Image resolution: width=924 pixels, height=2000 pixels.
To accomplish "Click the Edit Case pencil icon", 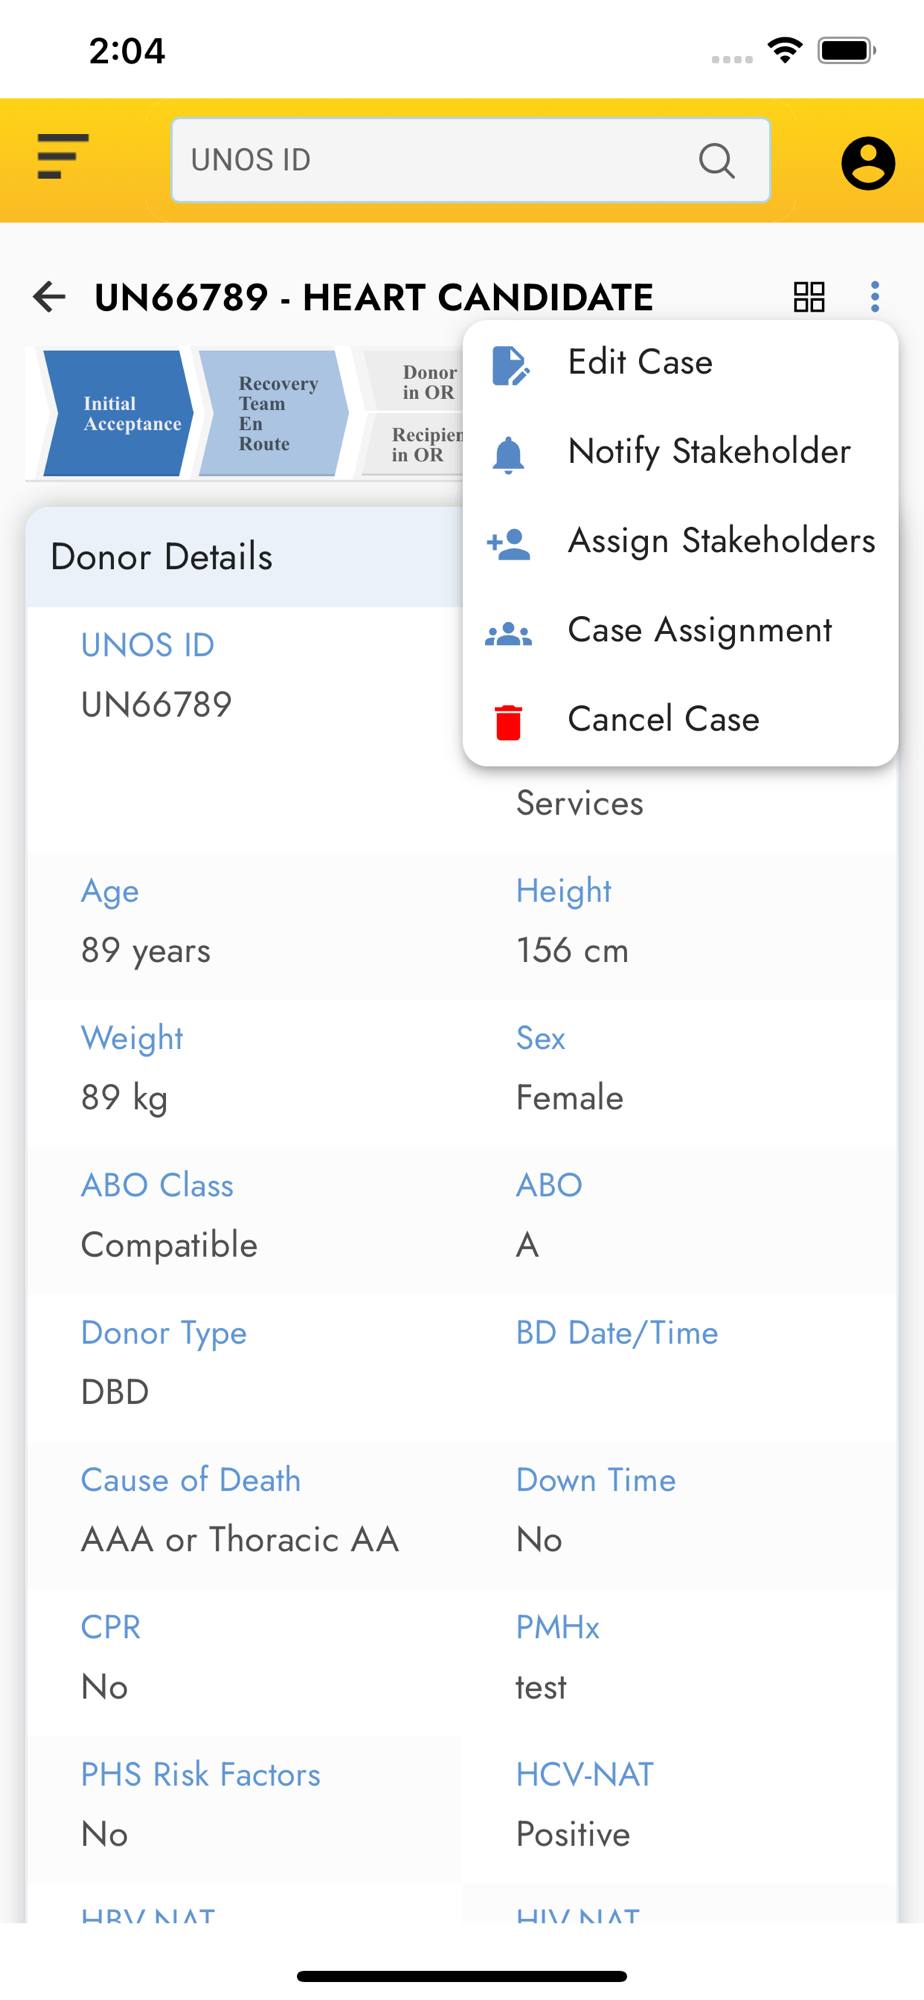I will (510, 365).
